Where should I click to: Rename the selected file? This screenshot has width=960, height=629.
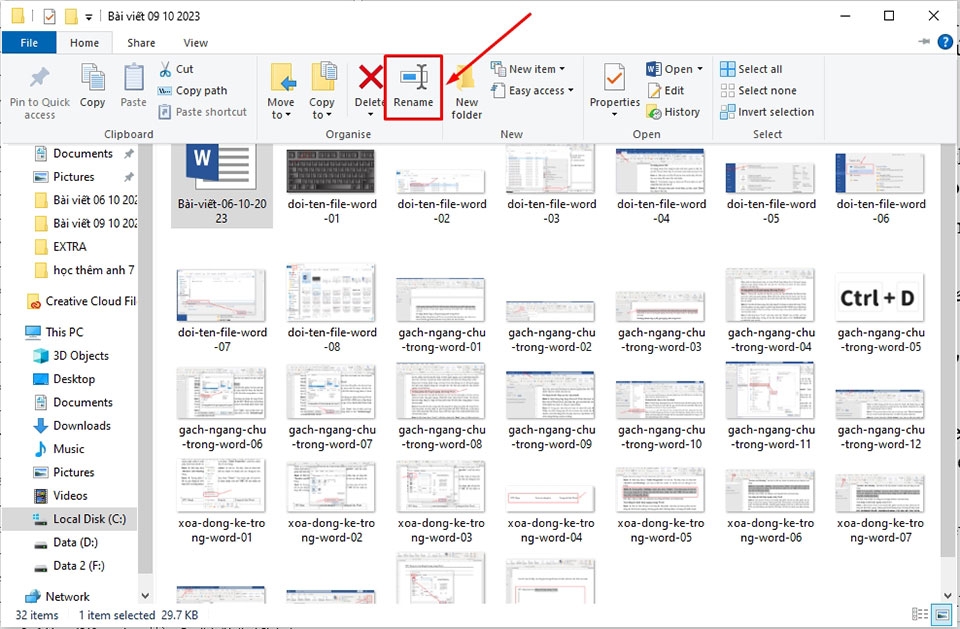click(413, 88)
